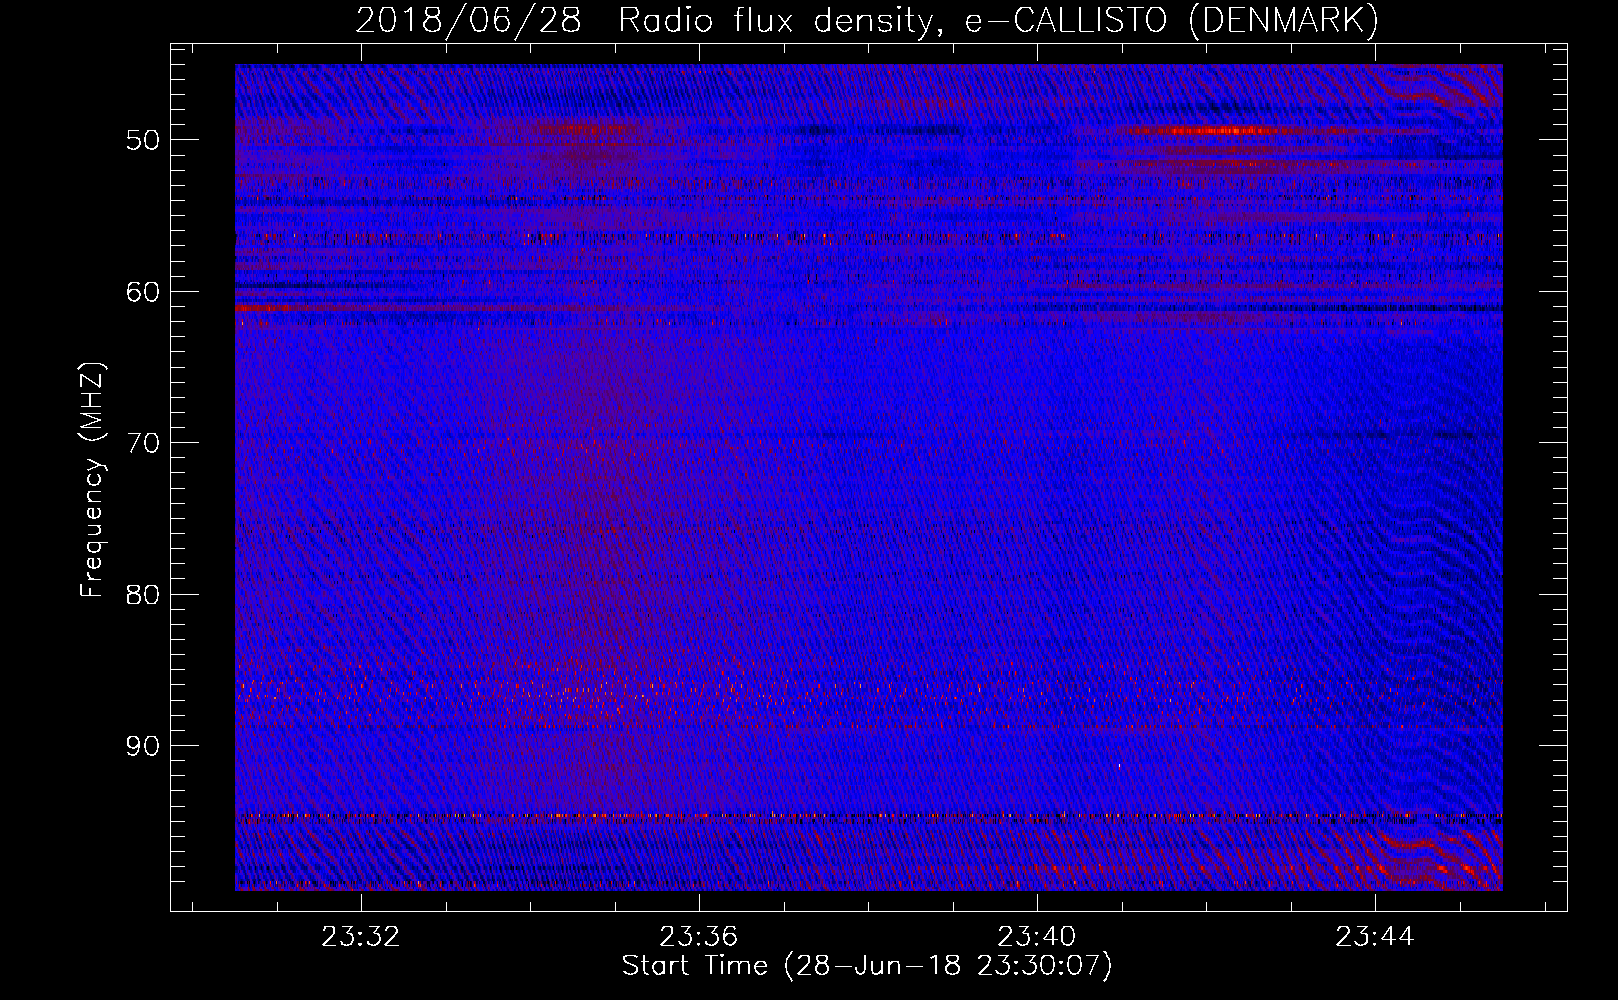Click the 90 frequency tick label
This screenshot has width=1618, height=1000.
click(143, 747)
